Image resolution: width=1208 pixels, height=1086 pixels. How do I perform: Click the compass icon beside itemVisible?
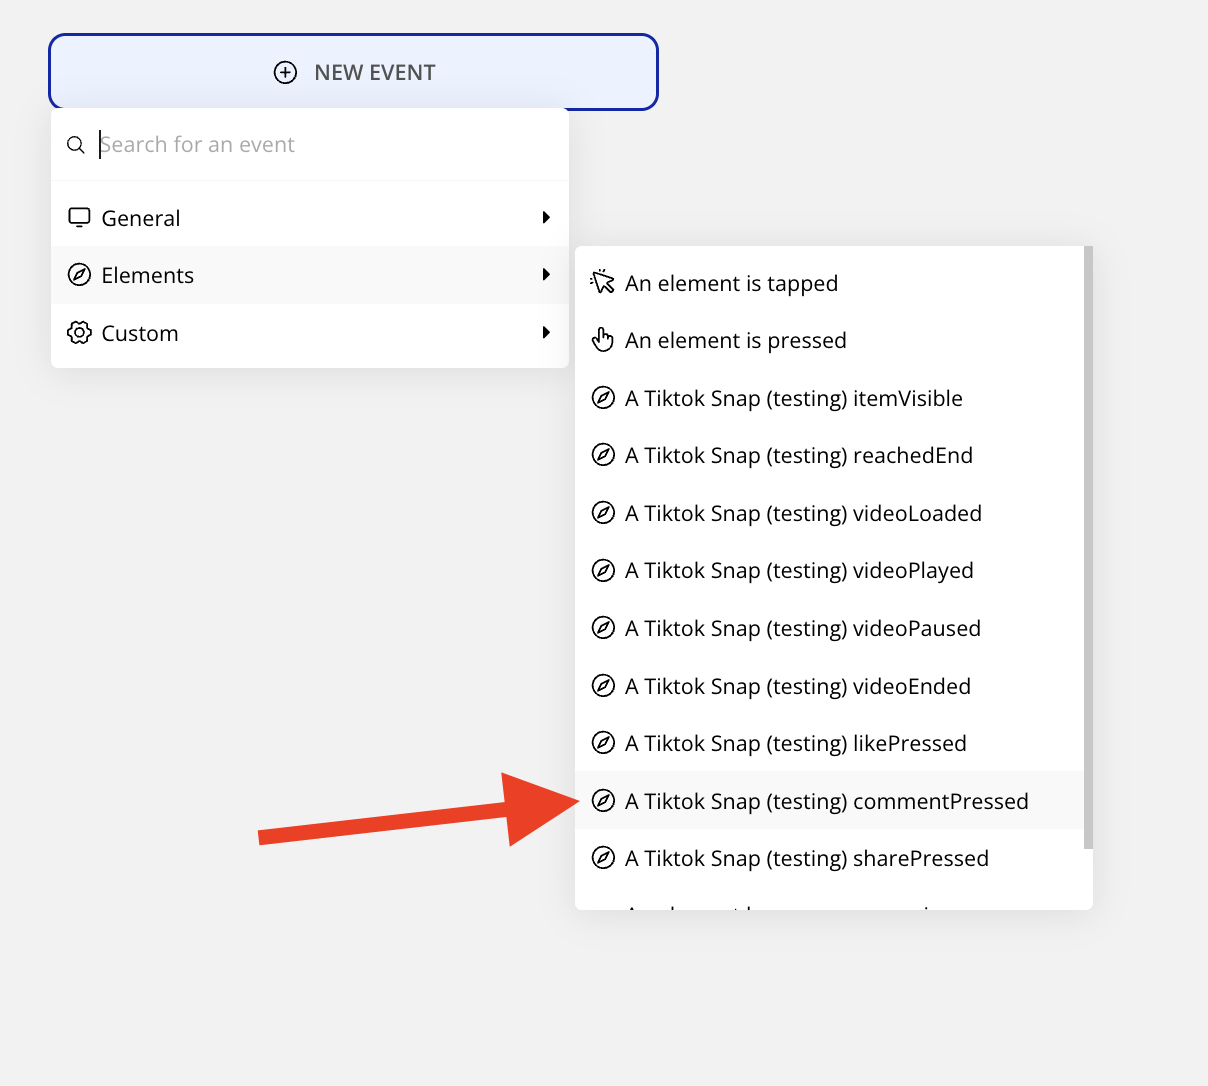click(603, 398)
